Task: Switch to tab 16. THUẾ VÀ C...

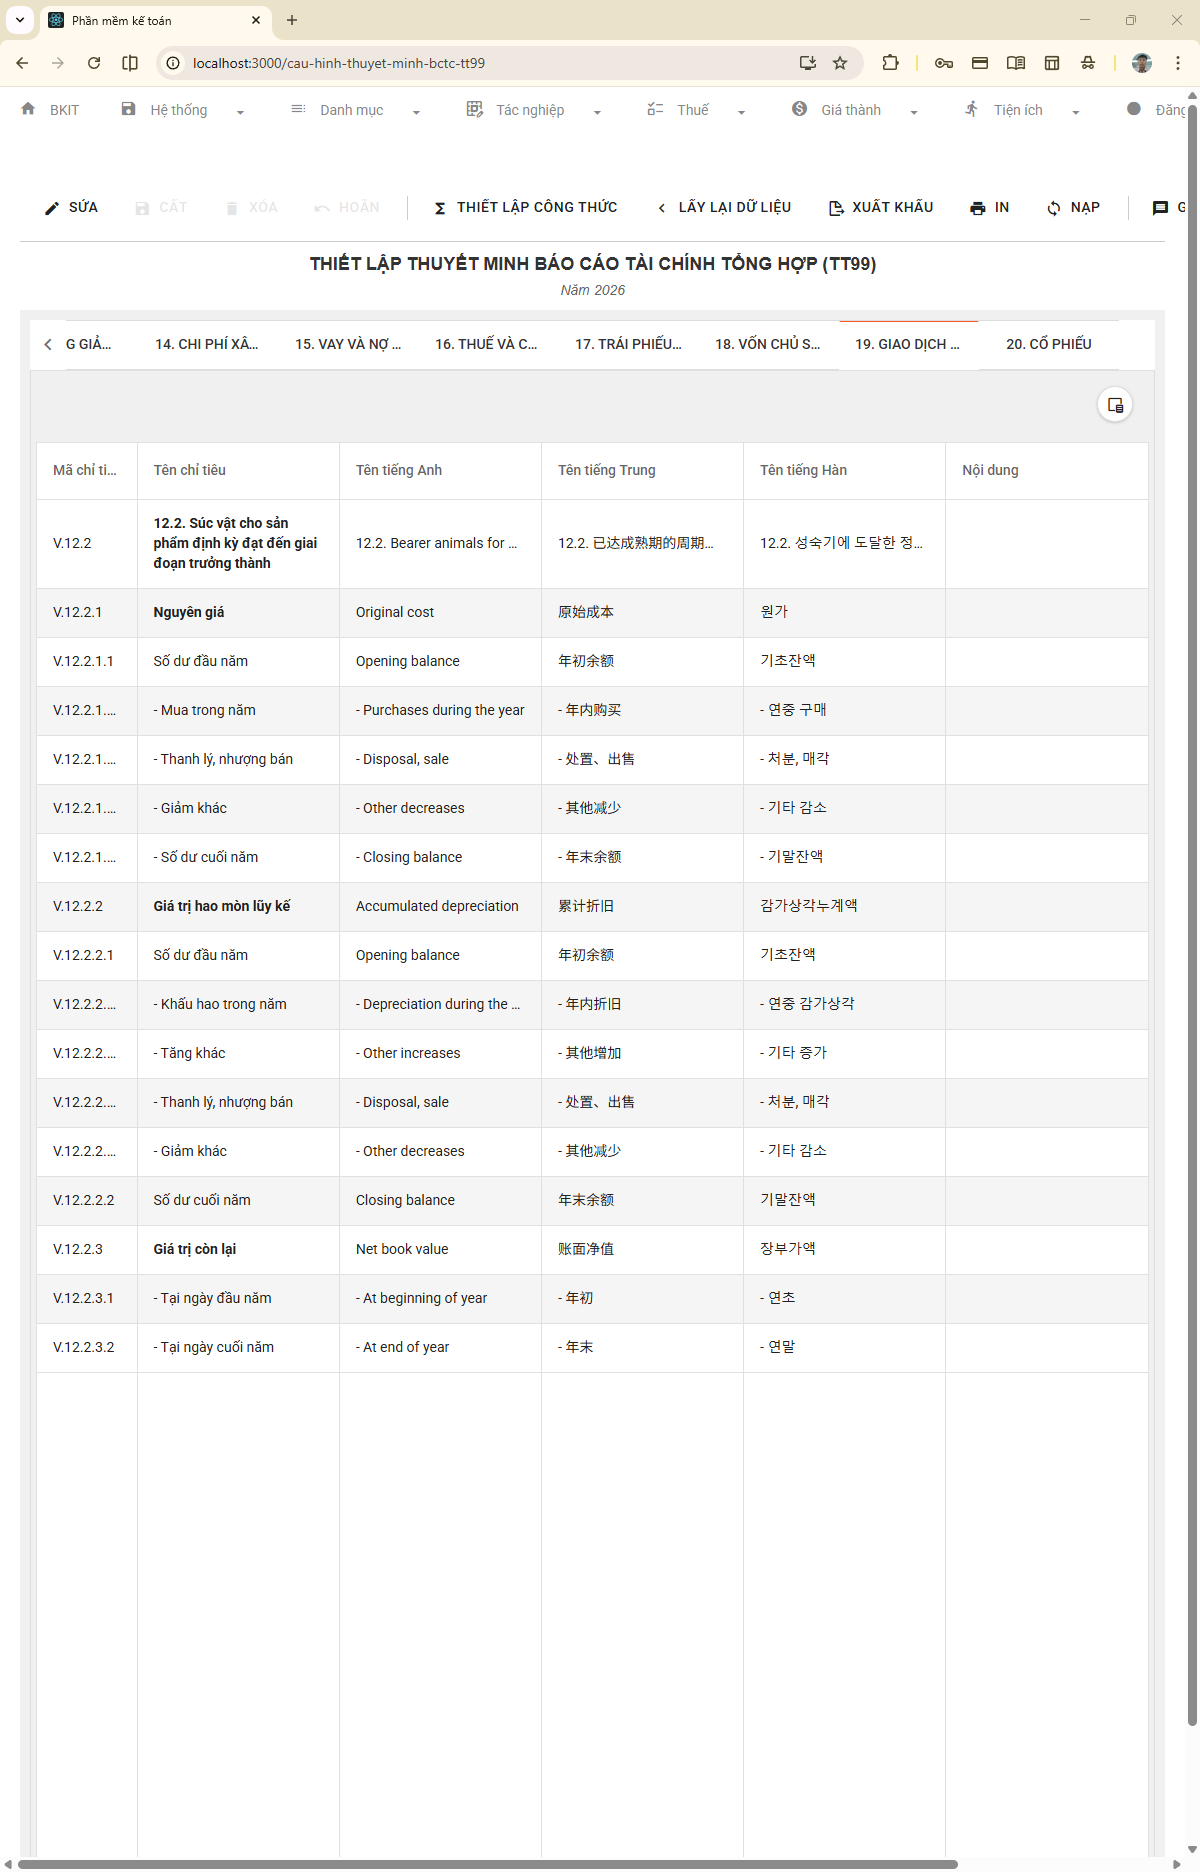Action: click(x=486, y=344)
